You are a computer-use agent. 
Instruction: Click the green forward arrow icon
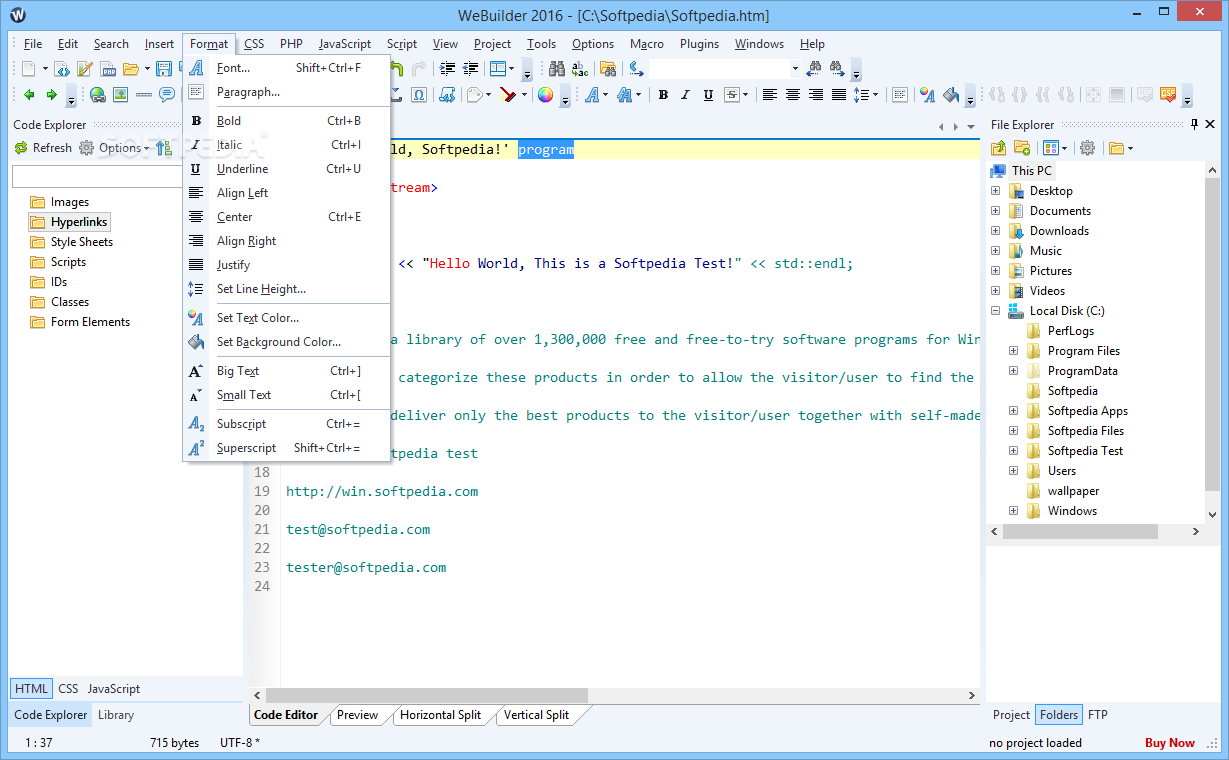tap(51, 95)
